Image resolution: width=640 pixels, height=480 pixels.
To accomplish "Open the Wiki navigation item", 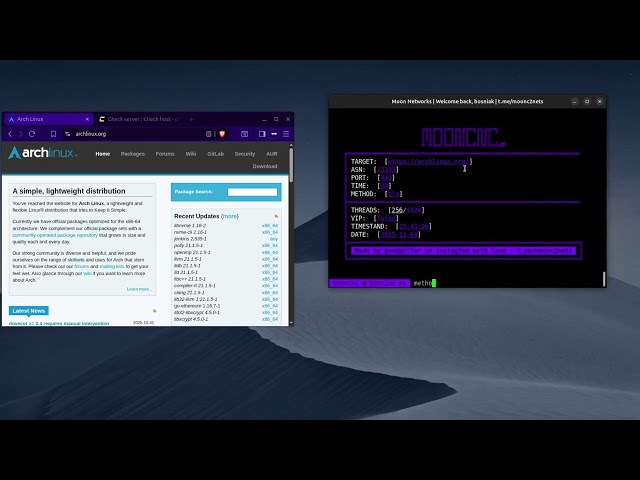I will point(191,154).
